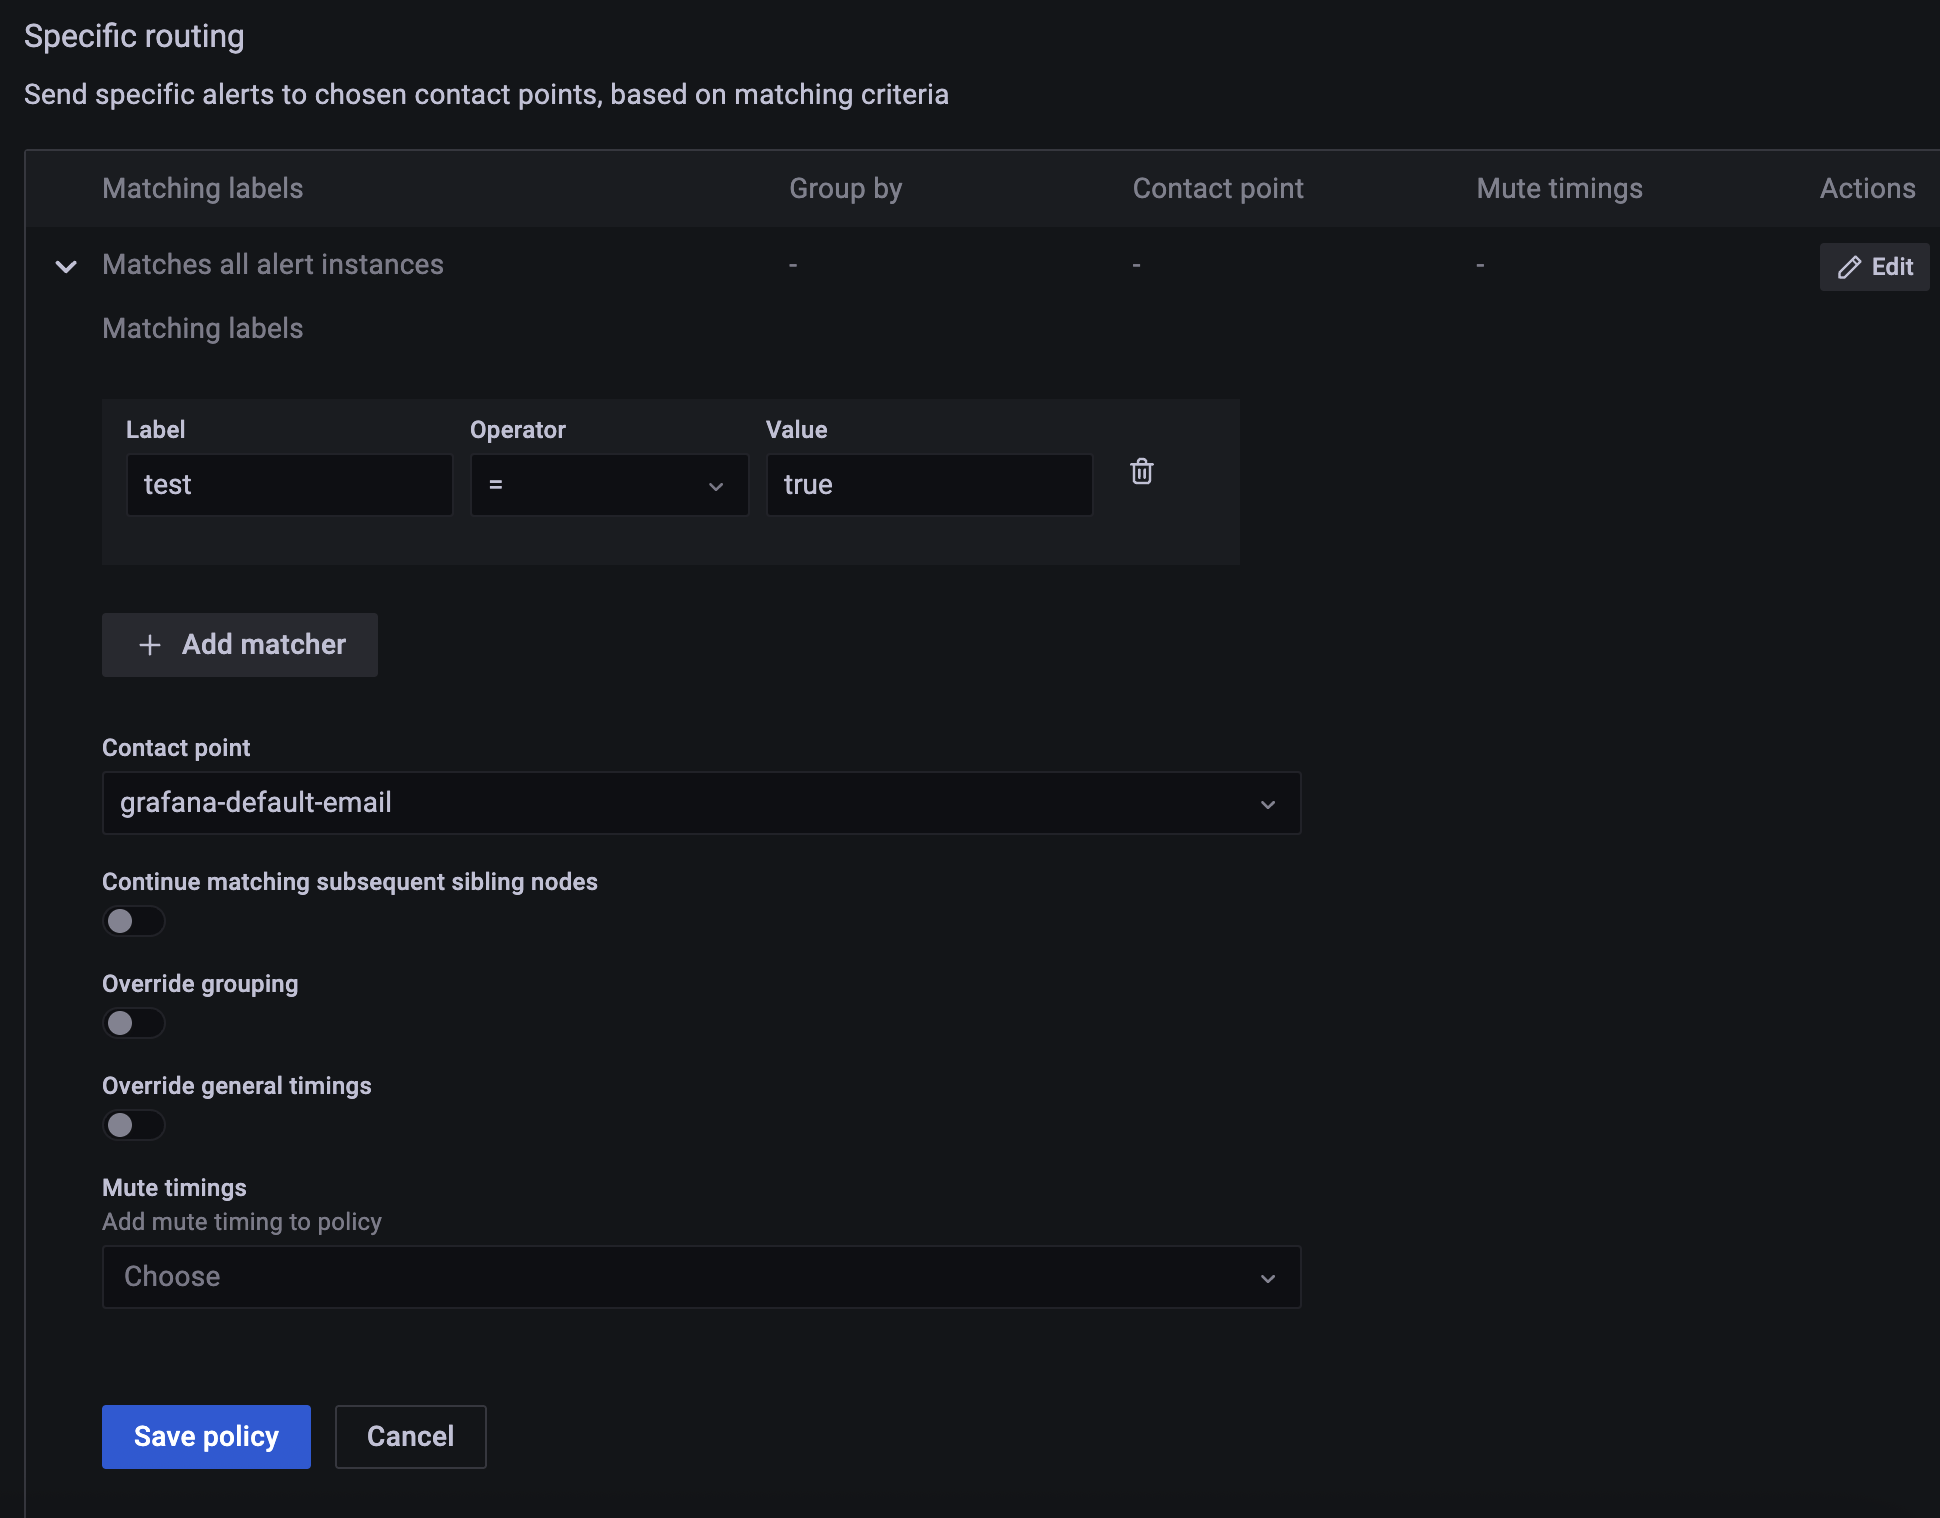This screenshot has height=1518, width=1940.
Task: Click the Value input containing true
Action: pyautogui.click(x=928, y=485)
